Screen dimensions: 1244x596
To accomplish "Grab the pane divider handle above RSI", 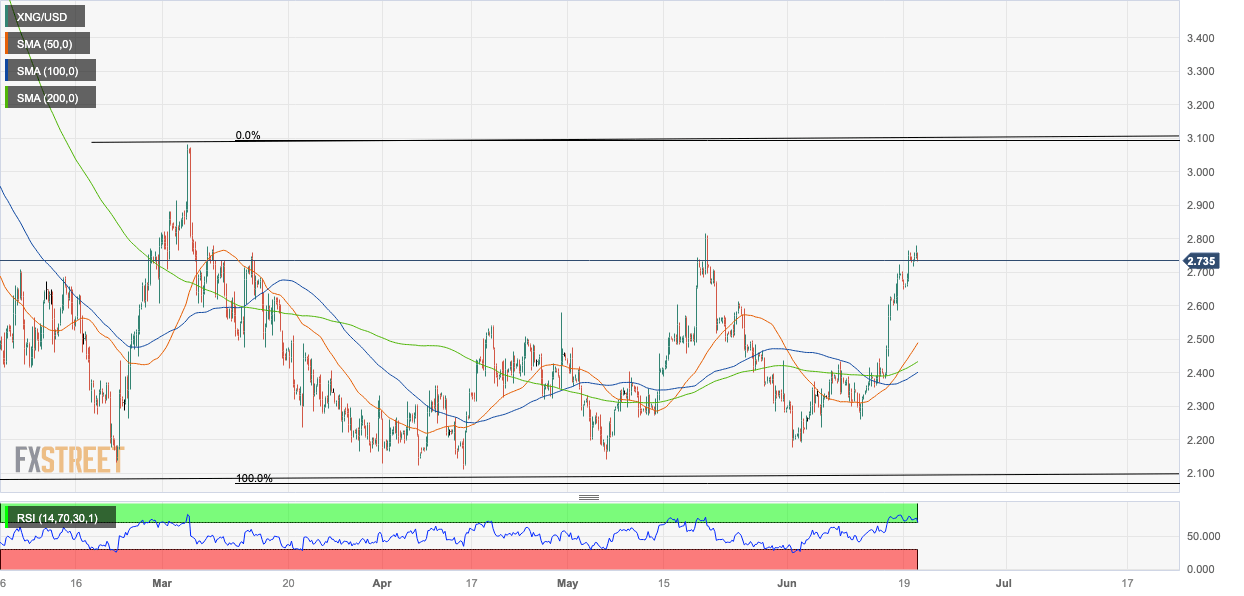I will pyautogui.click(x=589, y=497).
